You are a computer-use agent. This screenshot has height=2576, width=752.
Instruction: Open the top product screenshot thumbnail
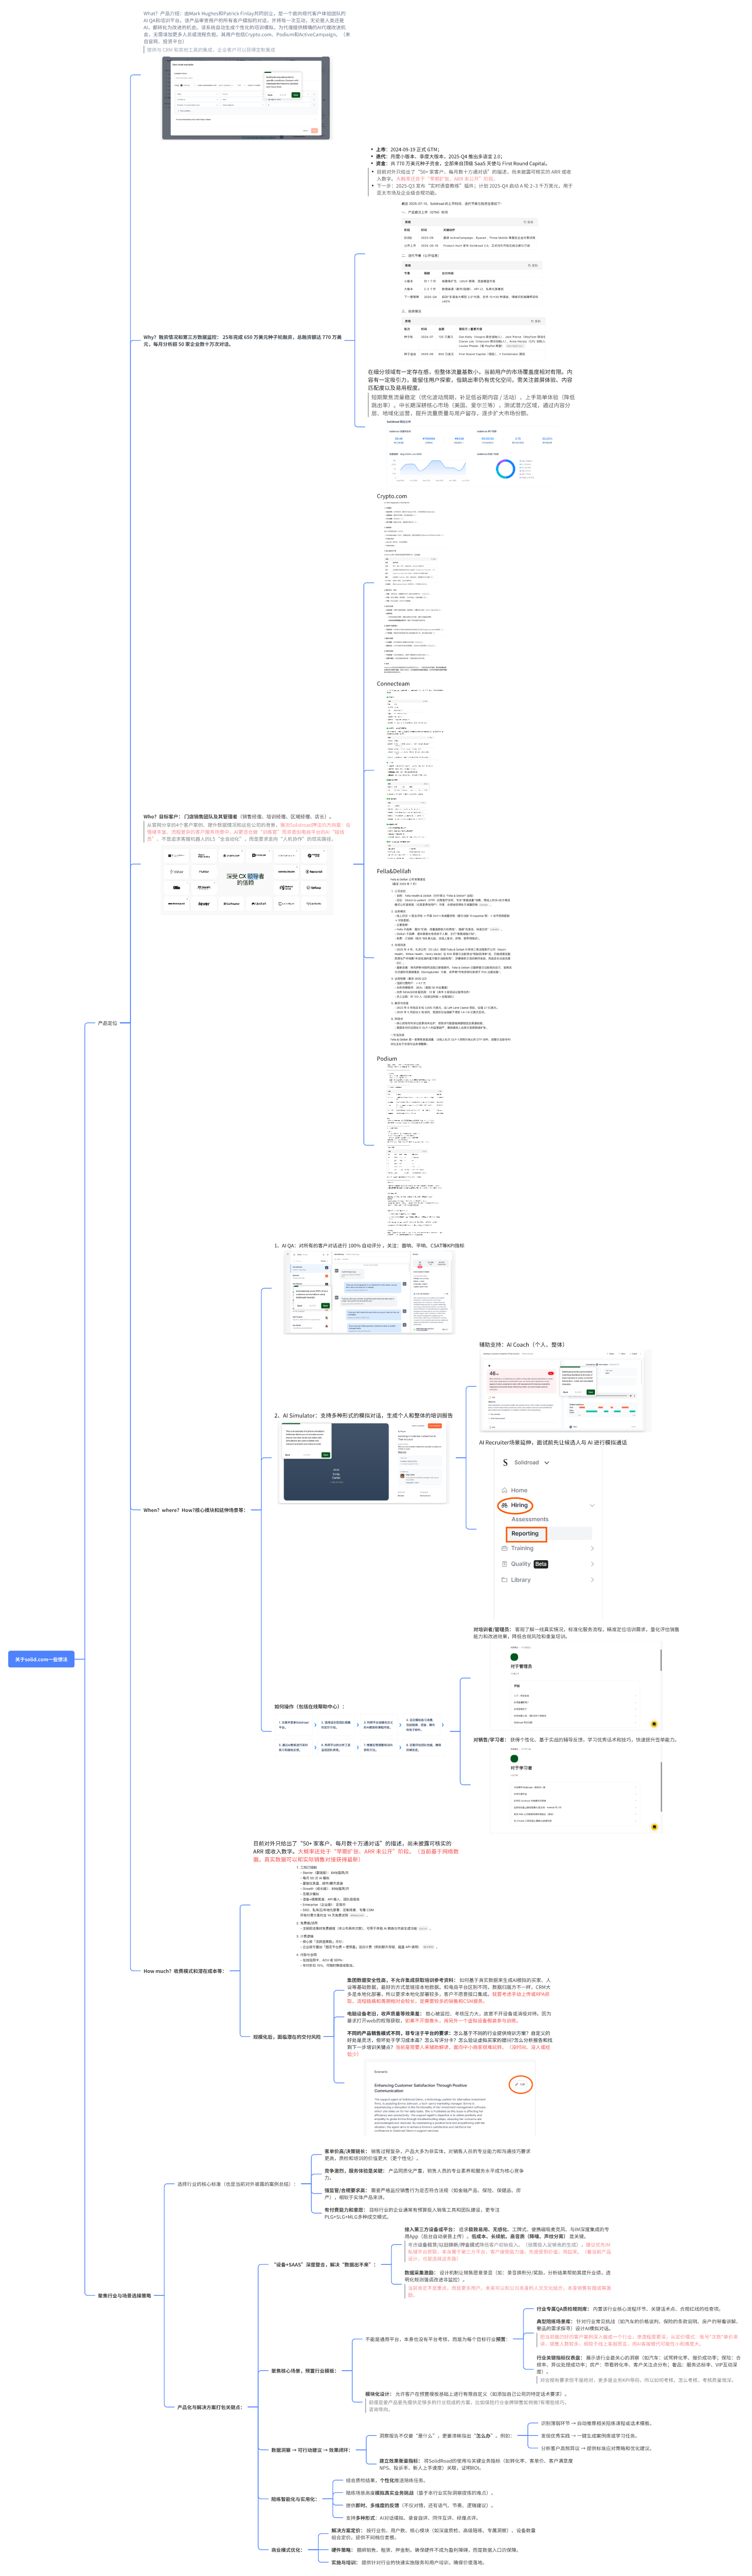246,98
